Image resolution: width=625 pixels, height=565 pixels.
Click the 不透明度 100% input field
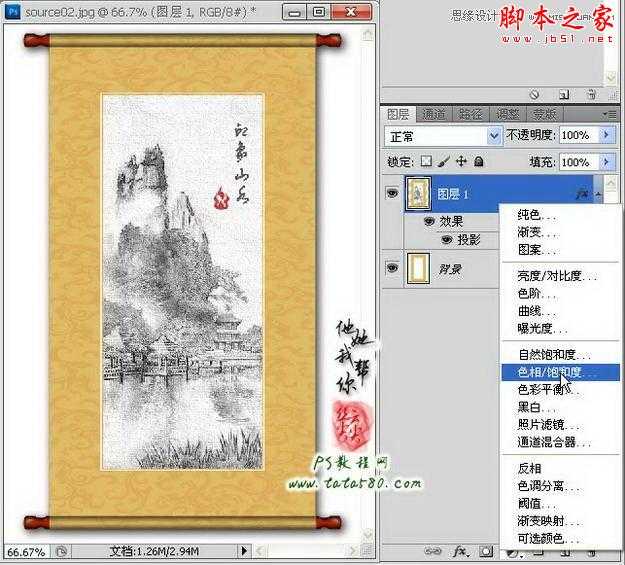(579, 136)
